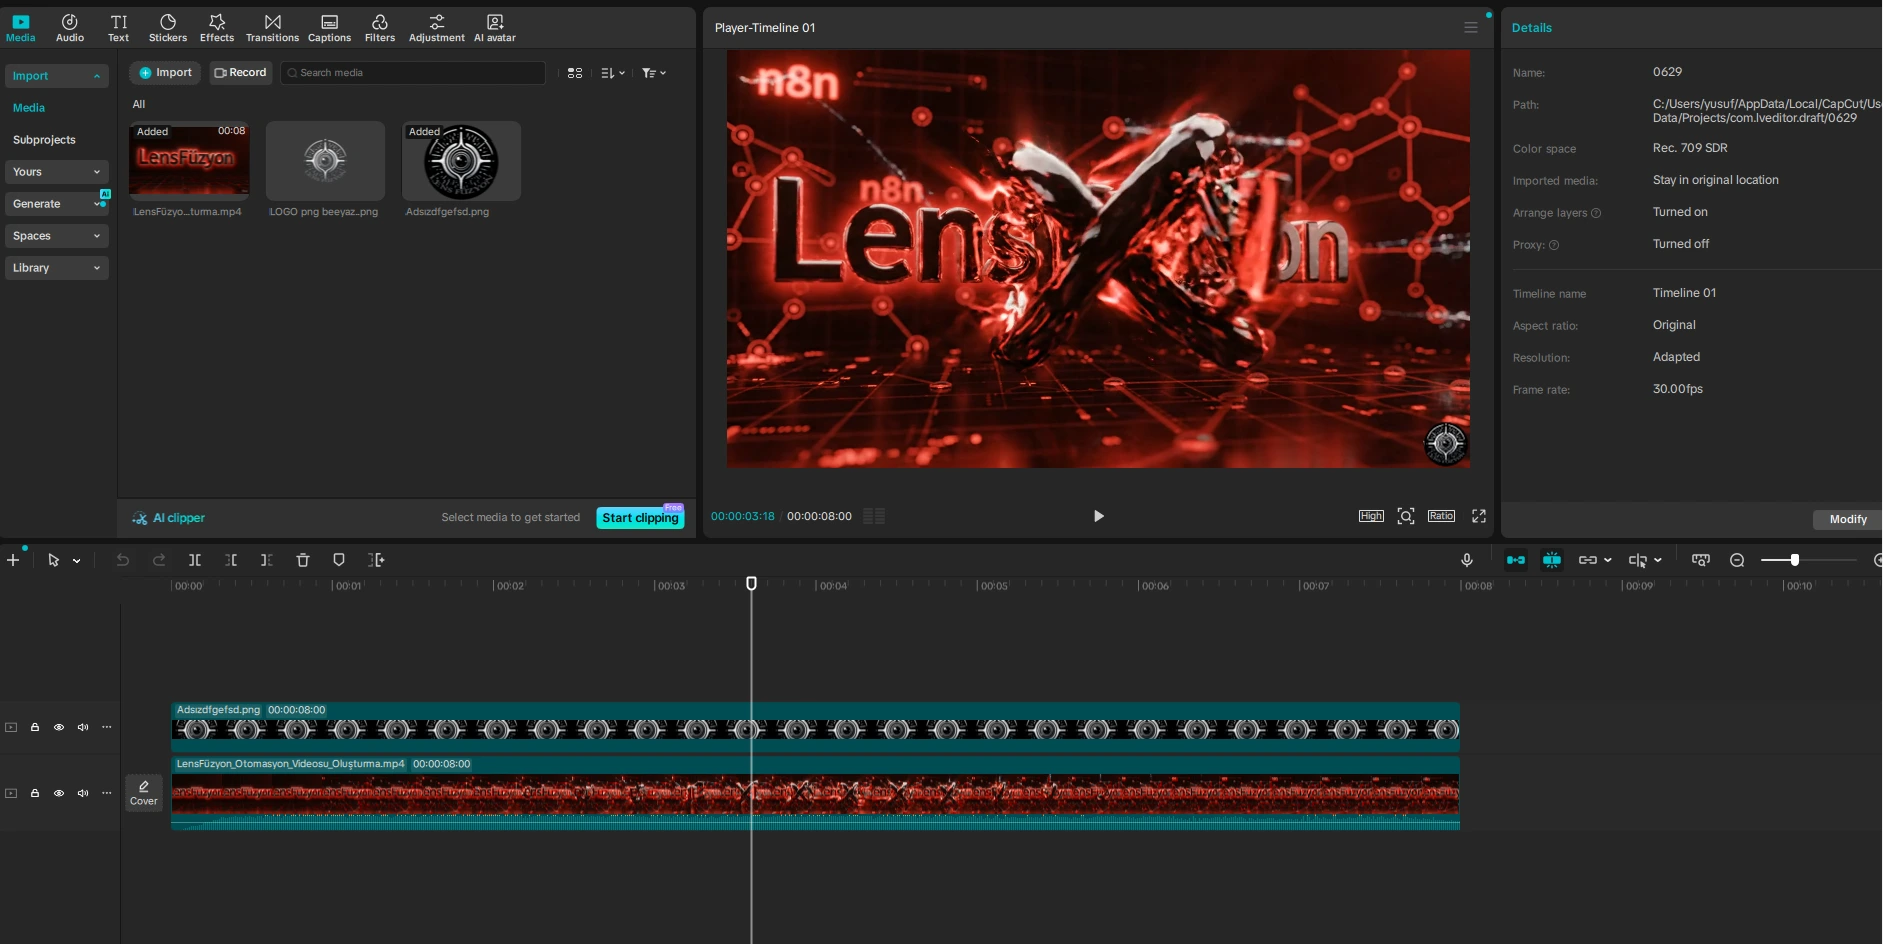1883x944 pixels.
Task: Click the Import media button
Action: (x=165, y=73)
